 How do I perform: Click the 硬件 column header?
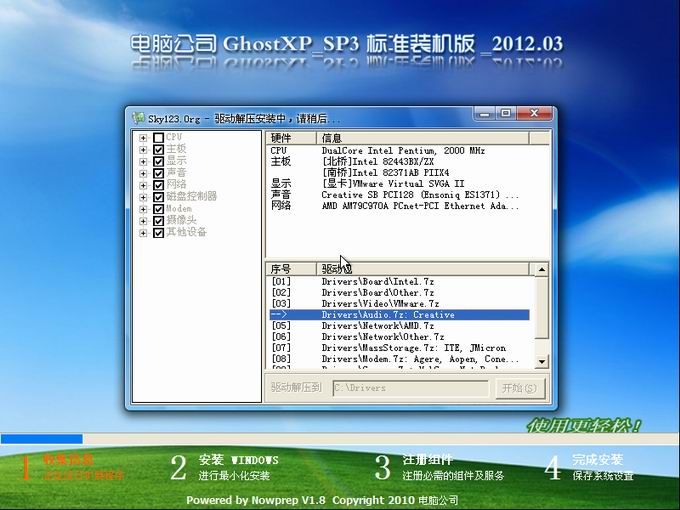pos(291,138)
